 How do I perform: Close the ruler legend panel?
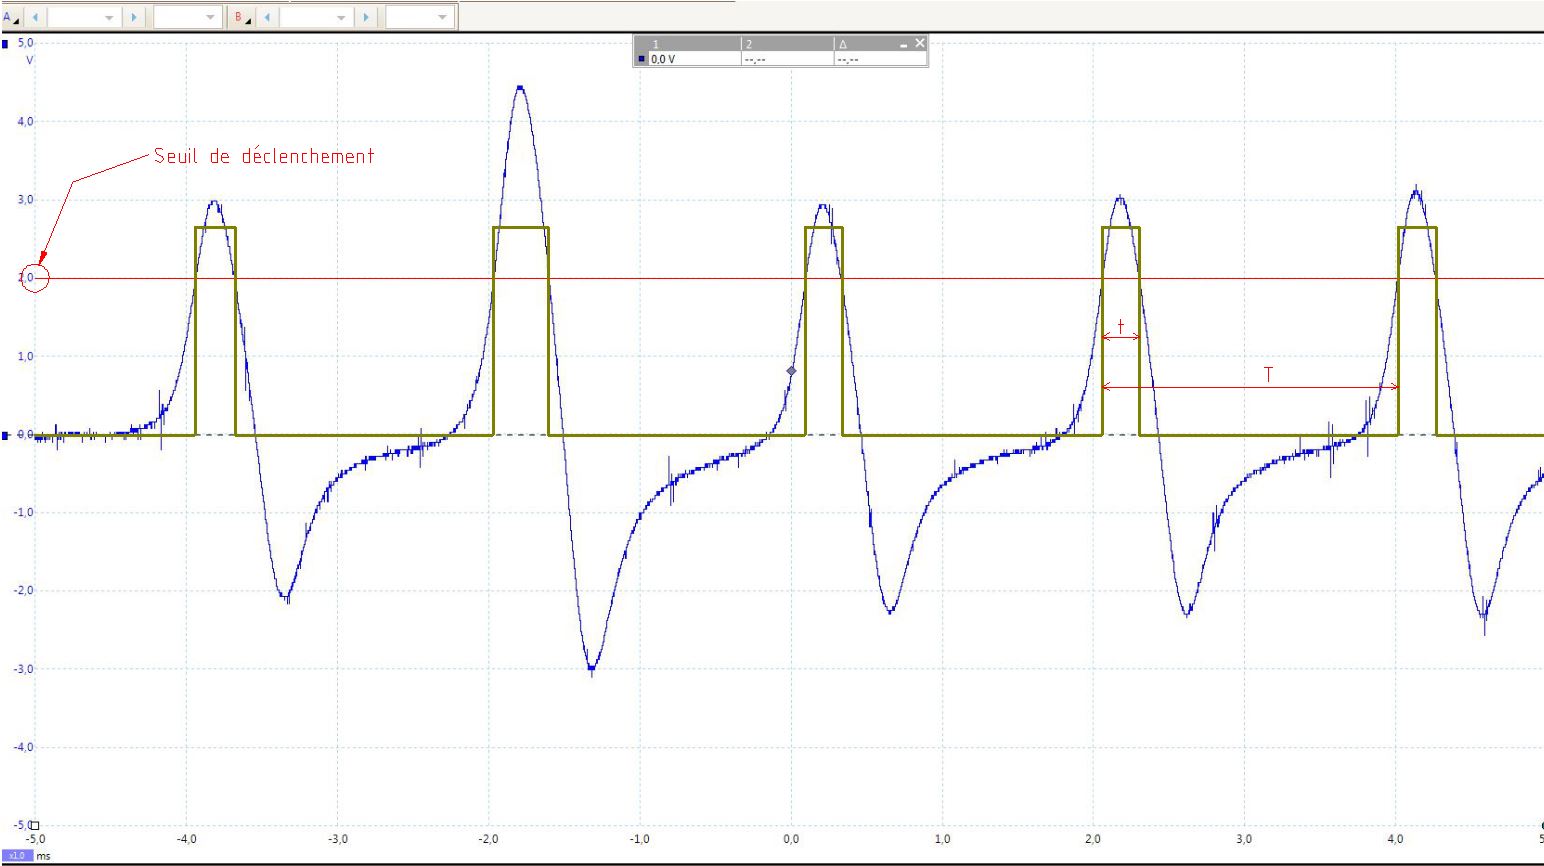tap(919, 43)
